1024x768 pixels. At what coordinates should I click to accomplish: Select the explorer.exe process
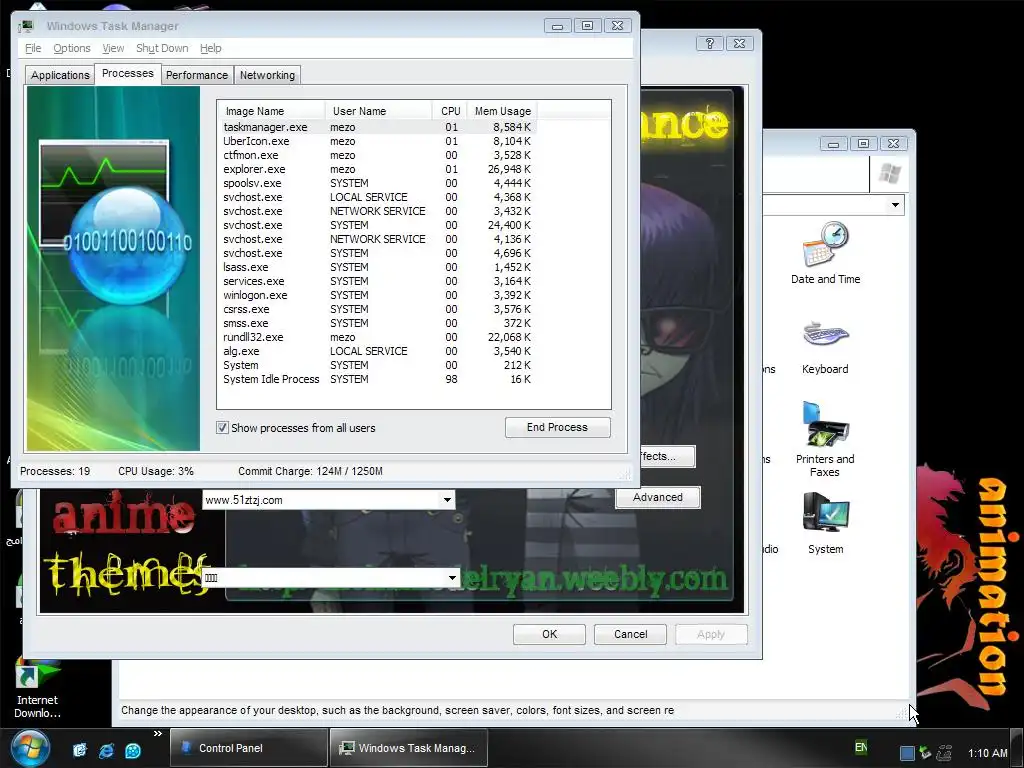(377, 169)
